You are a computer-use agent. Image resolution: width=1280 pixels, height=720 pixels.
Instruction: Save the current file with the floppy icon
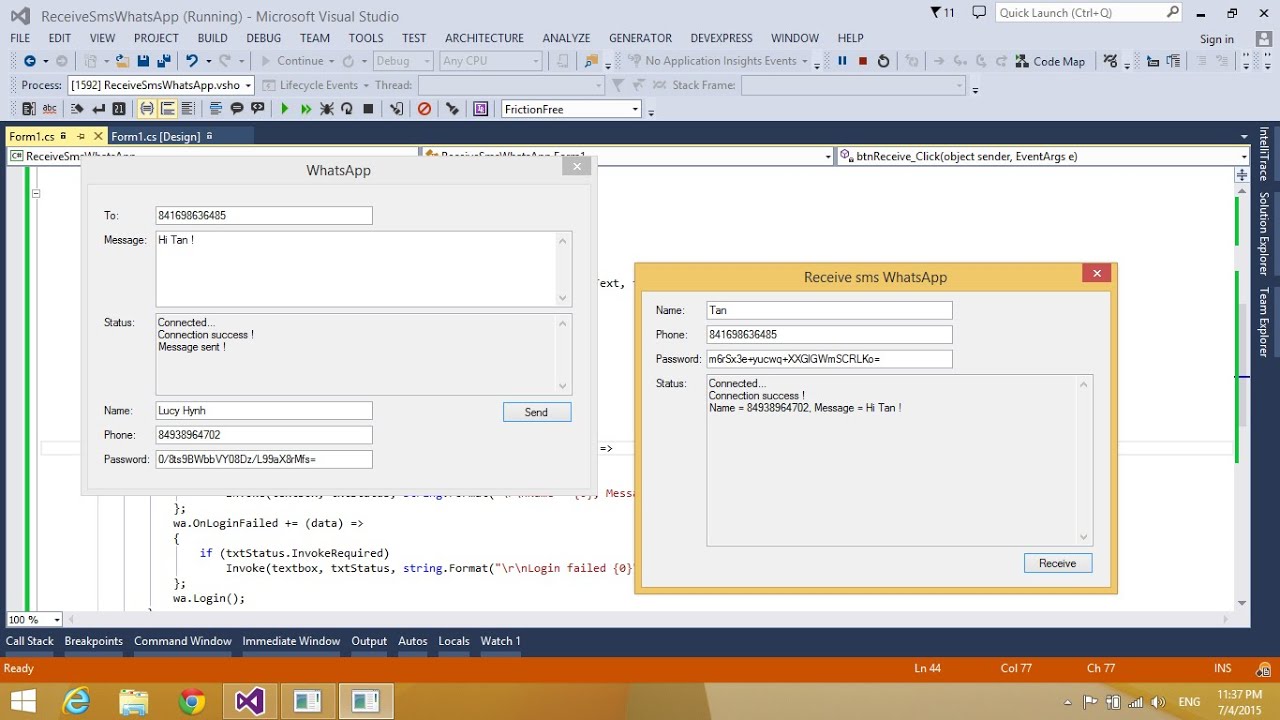pyautogui.click(x=144, y=61)
